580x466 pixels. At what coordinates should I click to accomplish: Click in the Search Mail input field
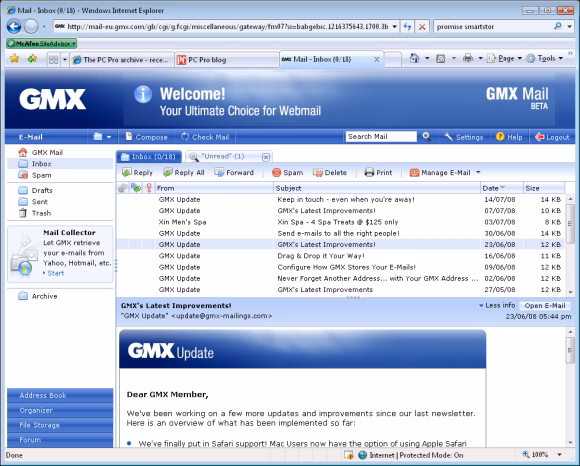pyautogui.click(x=381, y=136)
